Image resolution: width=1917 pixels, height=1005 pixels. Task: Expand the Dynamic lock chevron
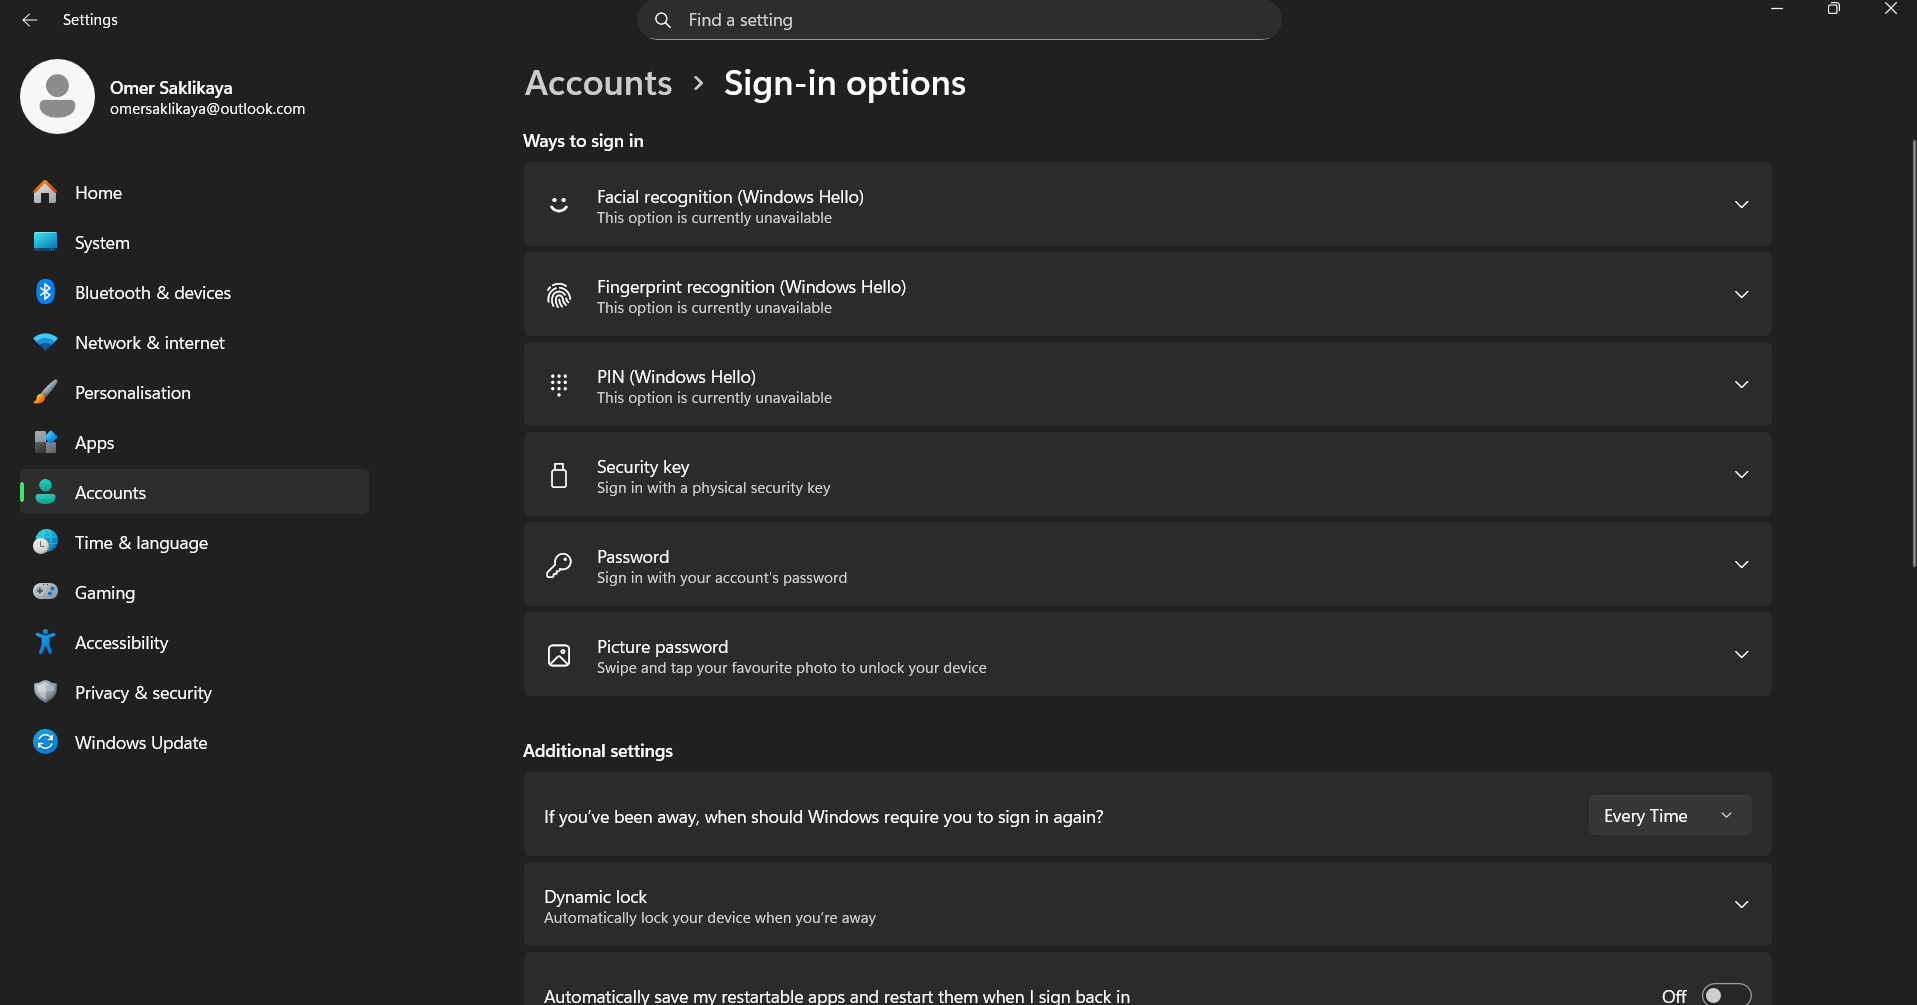point(1741,905)
